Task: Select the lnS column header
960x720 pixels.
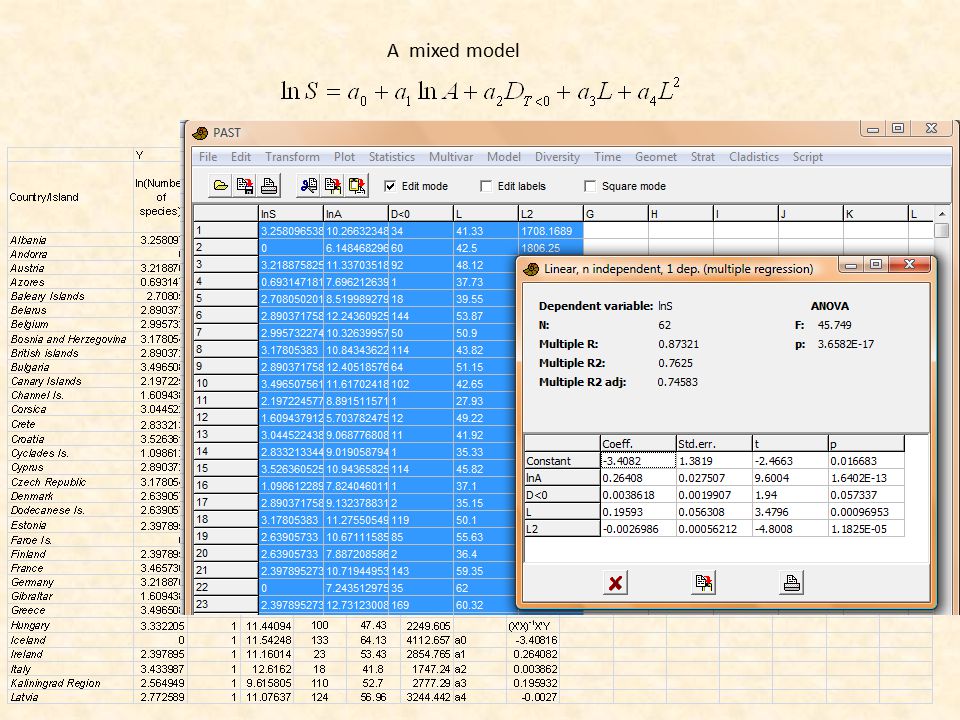Action: [291, 214]
